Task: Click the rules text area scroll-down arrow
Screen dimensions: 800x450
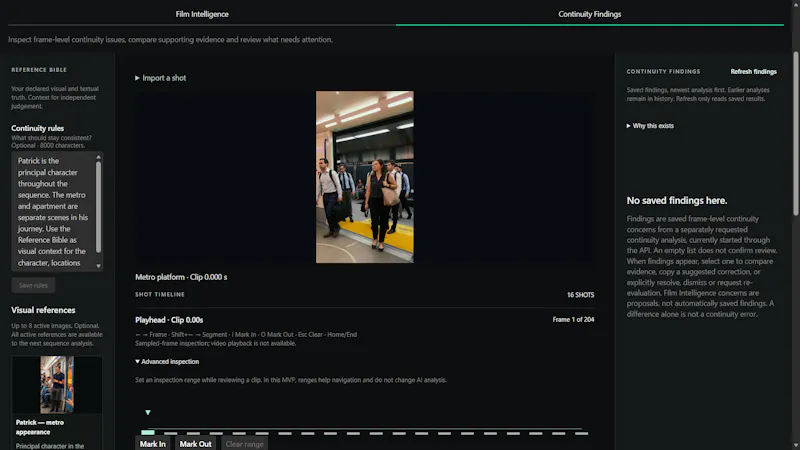Action: tap(98, 266)
